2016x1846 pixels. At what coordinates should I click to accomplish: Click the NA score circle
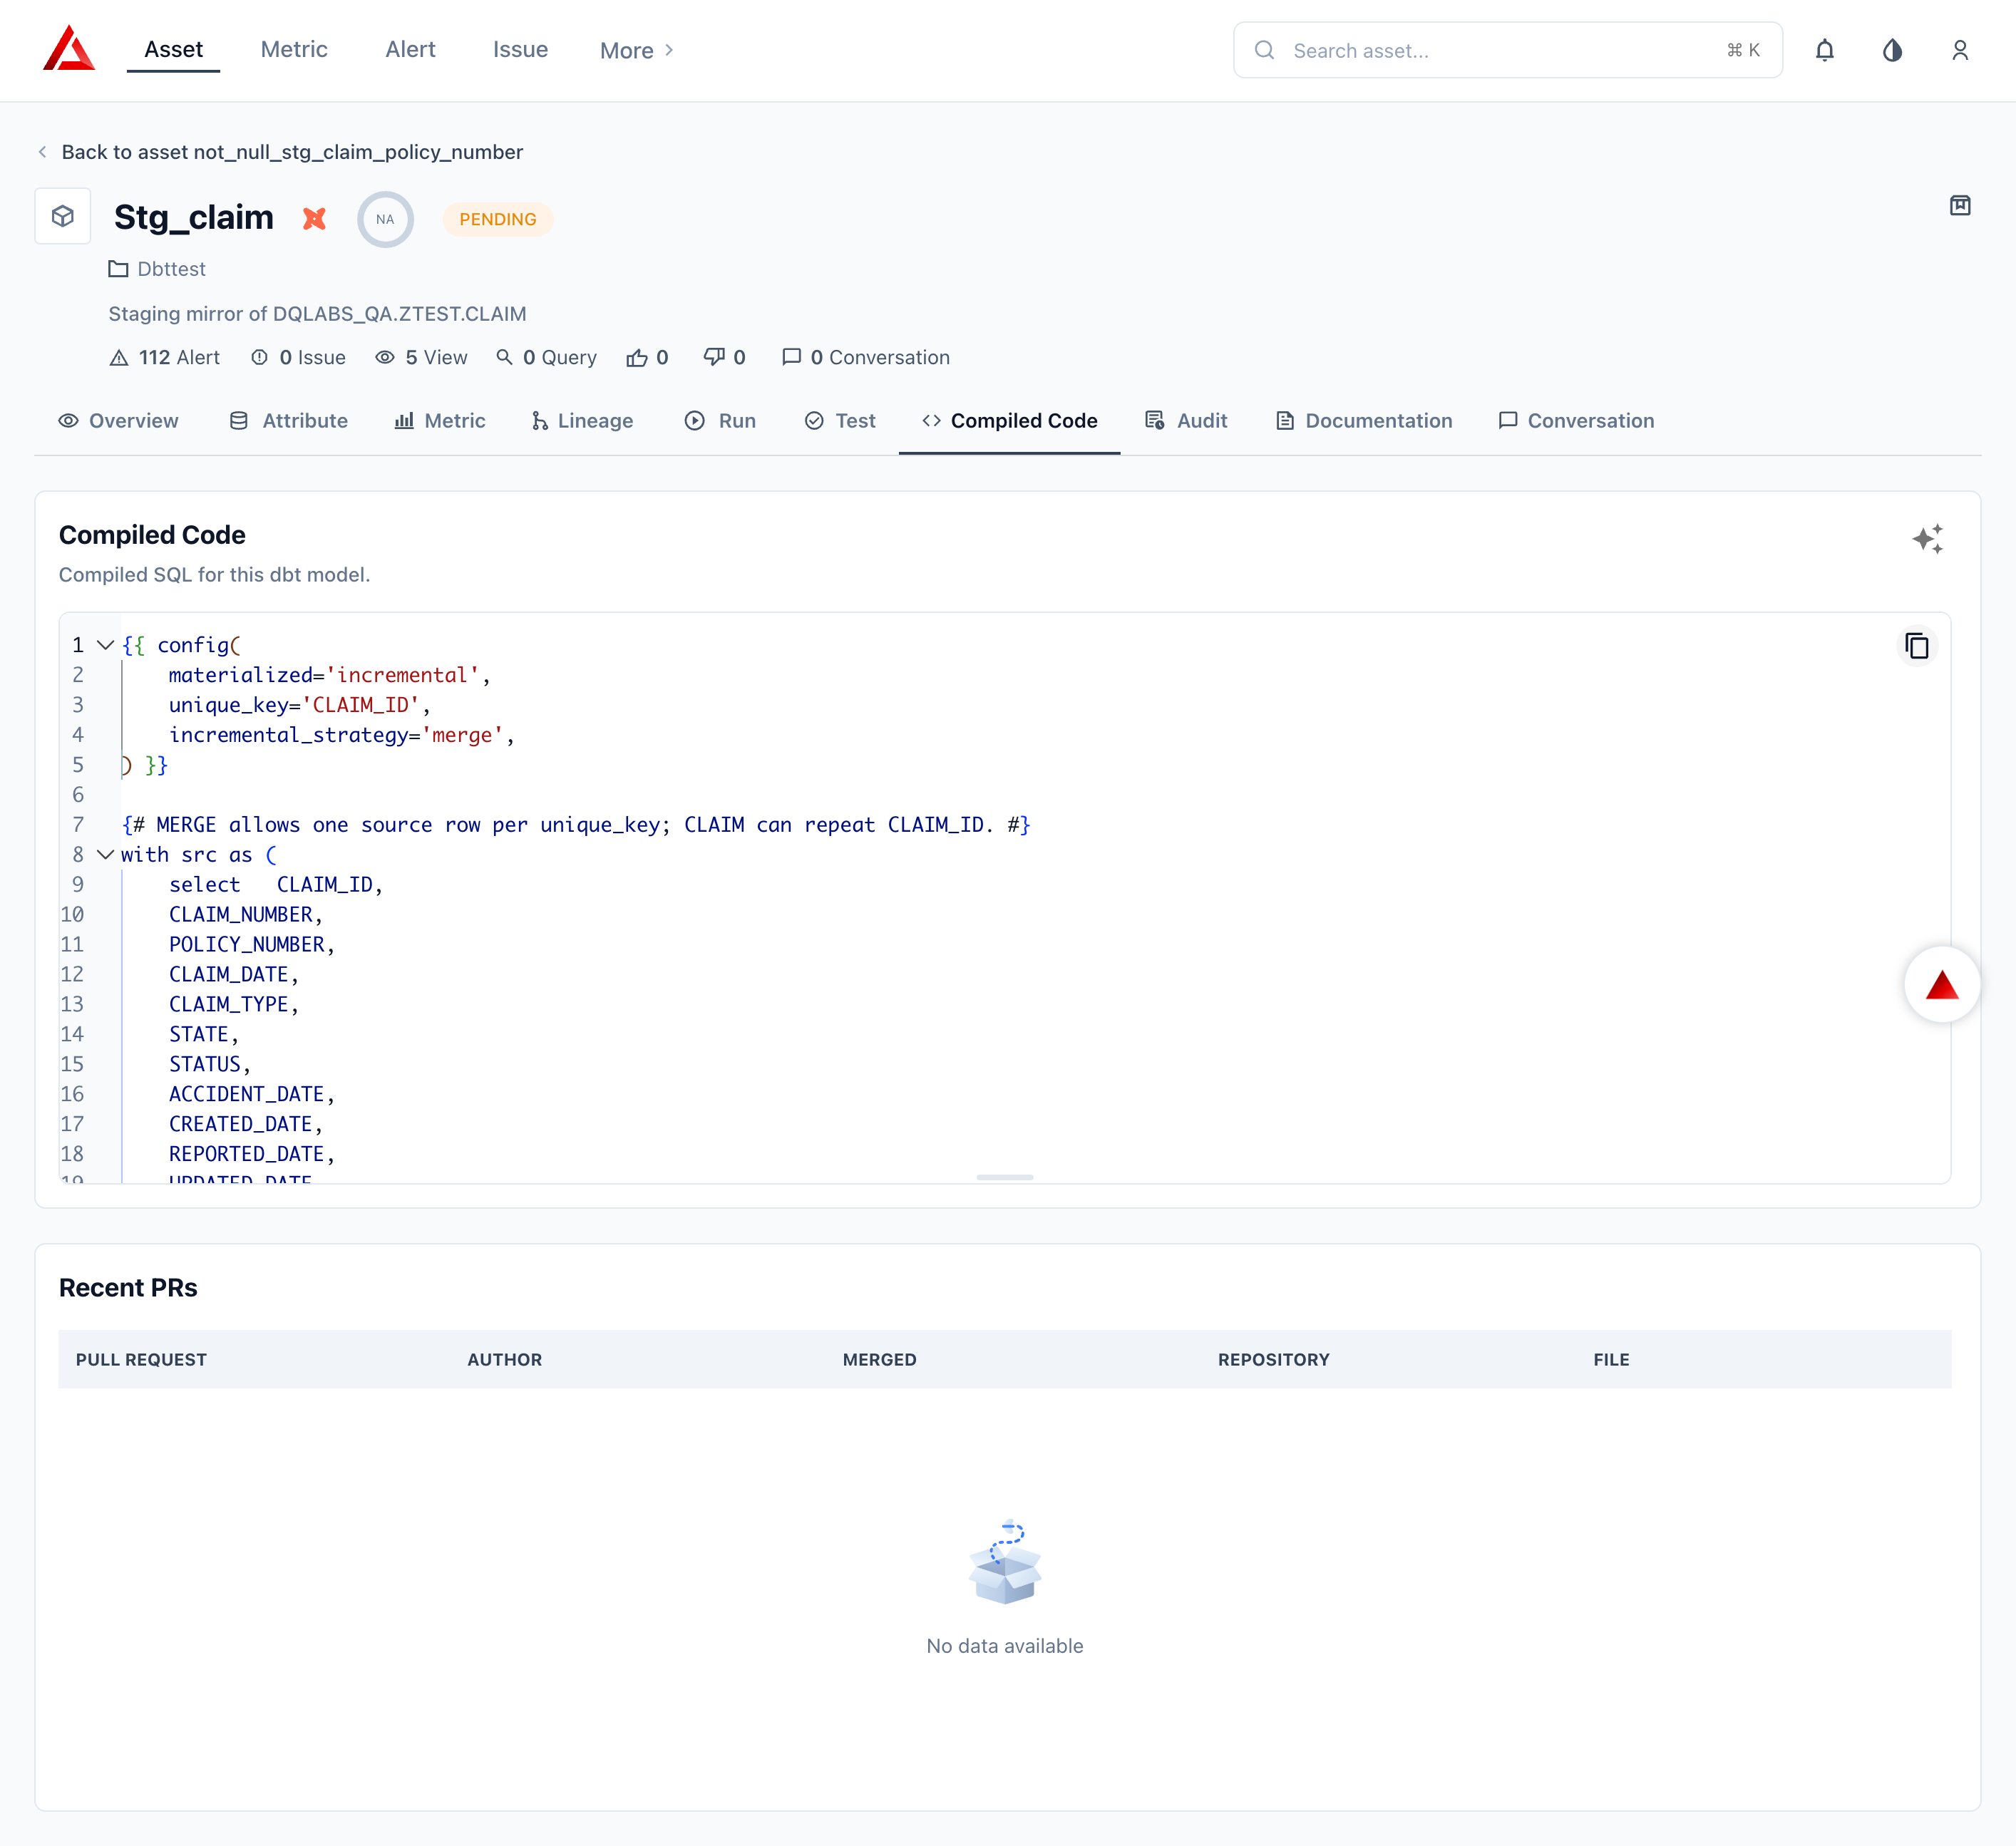point(385,219)
